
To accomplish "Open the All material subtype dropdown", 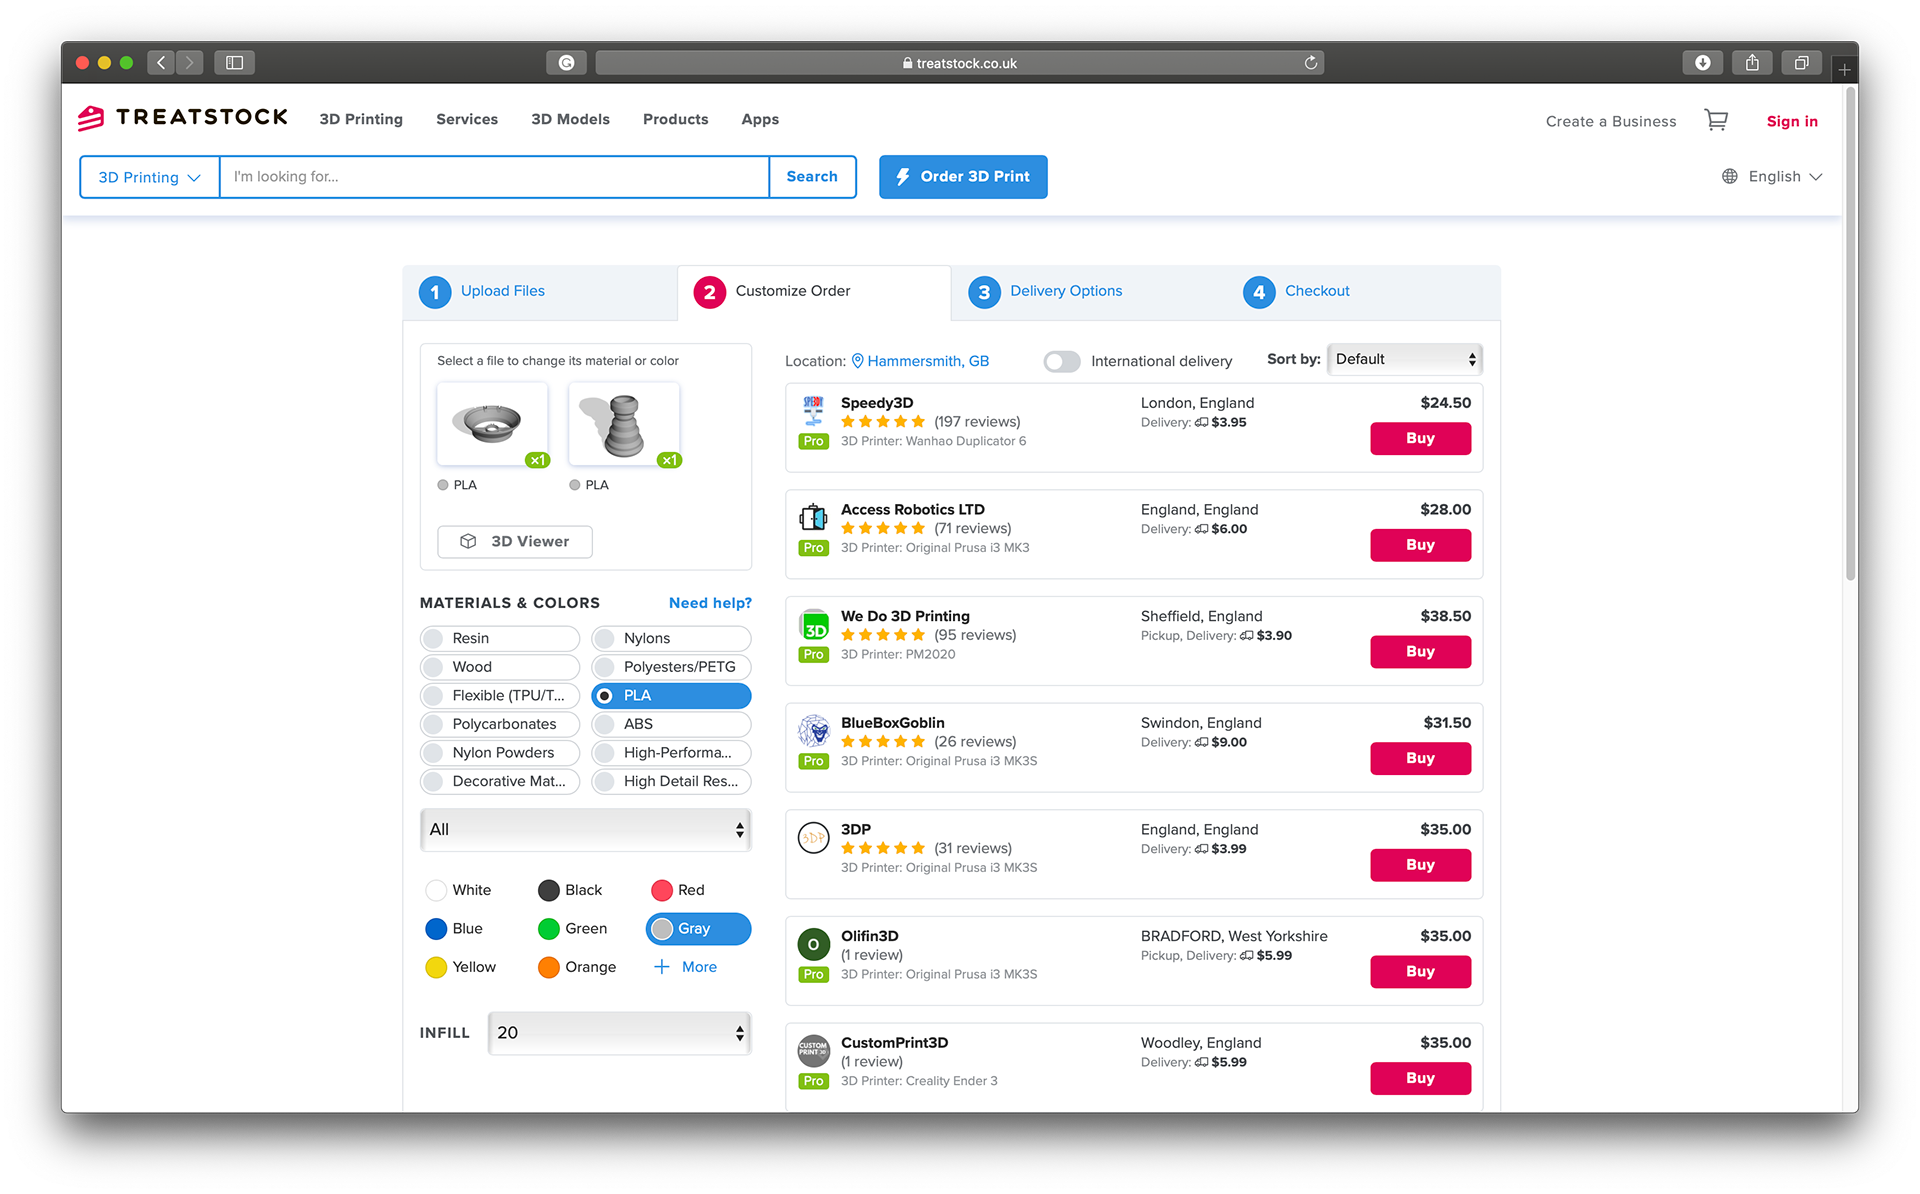I will 585,830.
